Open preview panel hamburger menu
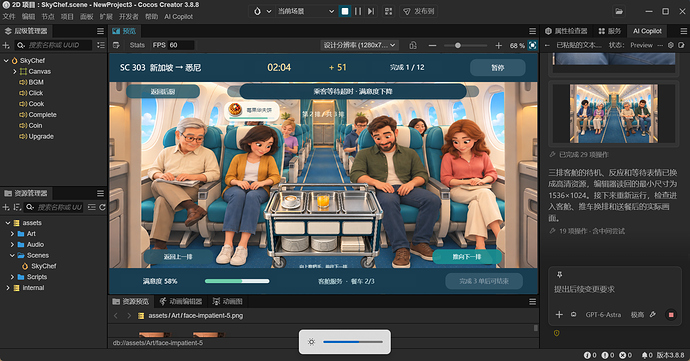This screenshot has width=690, height=361. (x=532, y=31)
